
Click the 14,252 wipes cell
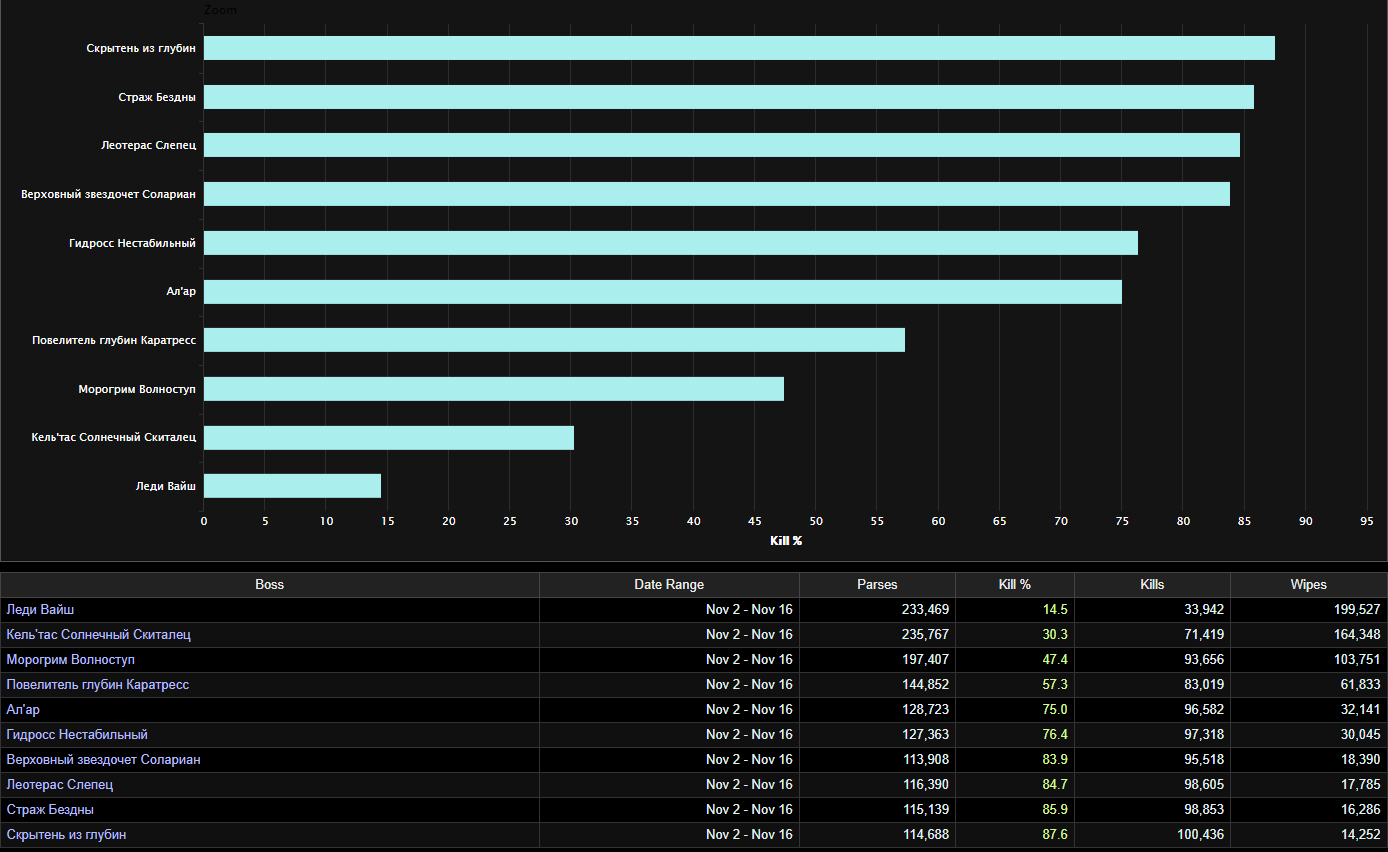click(1308, 834)
